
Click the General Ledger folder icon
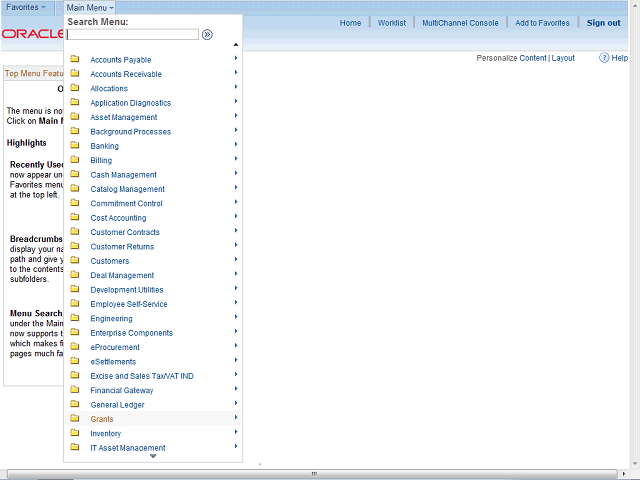tap(75, 404)
